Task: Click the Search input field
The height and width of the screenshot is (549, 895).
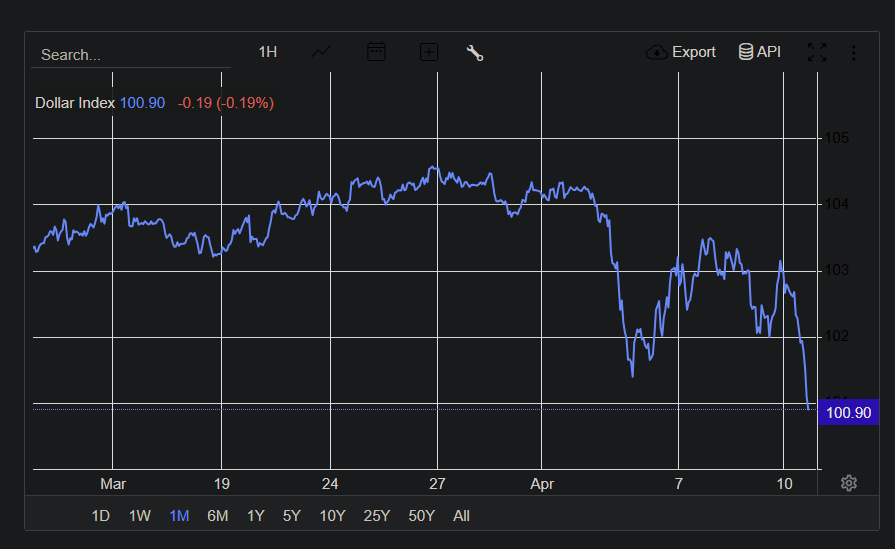Action: point(131,55)
